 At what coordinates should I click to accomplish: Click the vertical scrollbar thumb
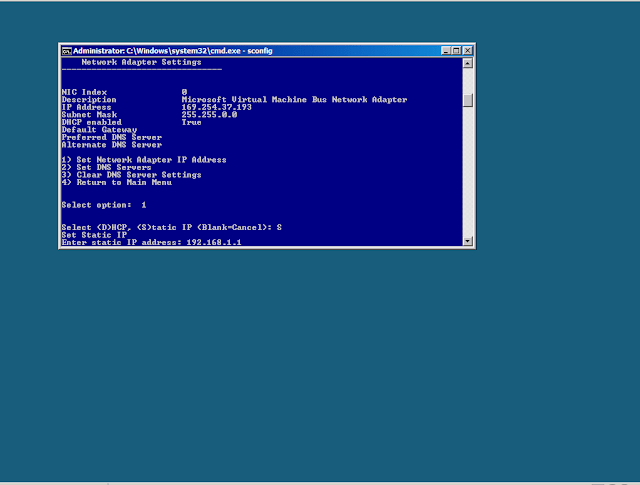pyautogui.click(x=468, y=99)
